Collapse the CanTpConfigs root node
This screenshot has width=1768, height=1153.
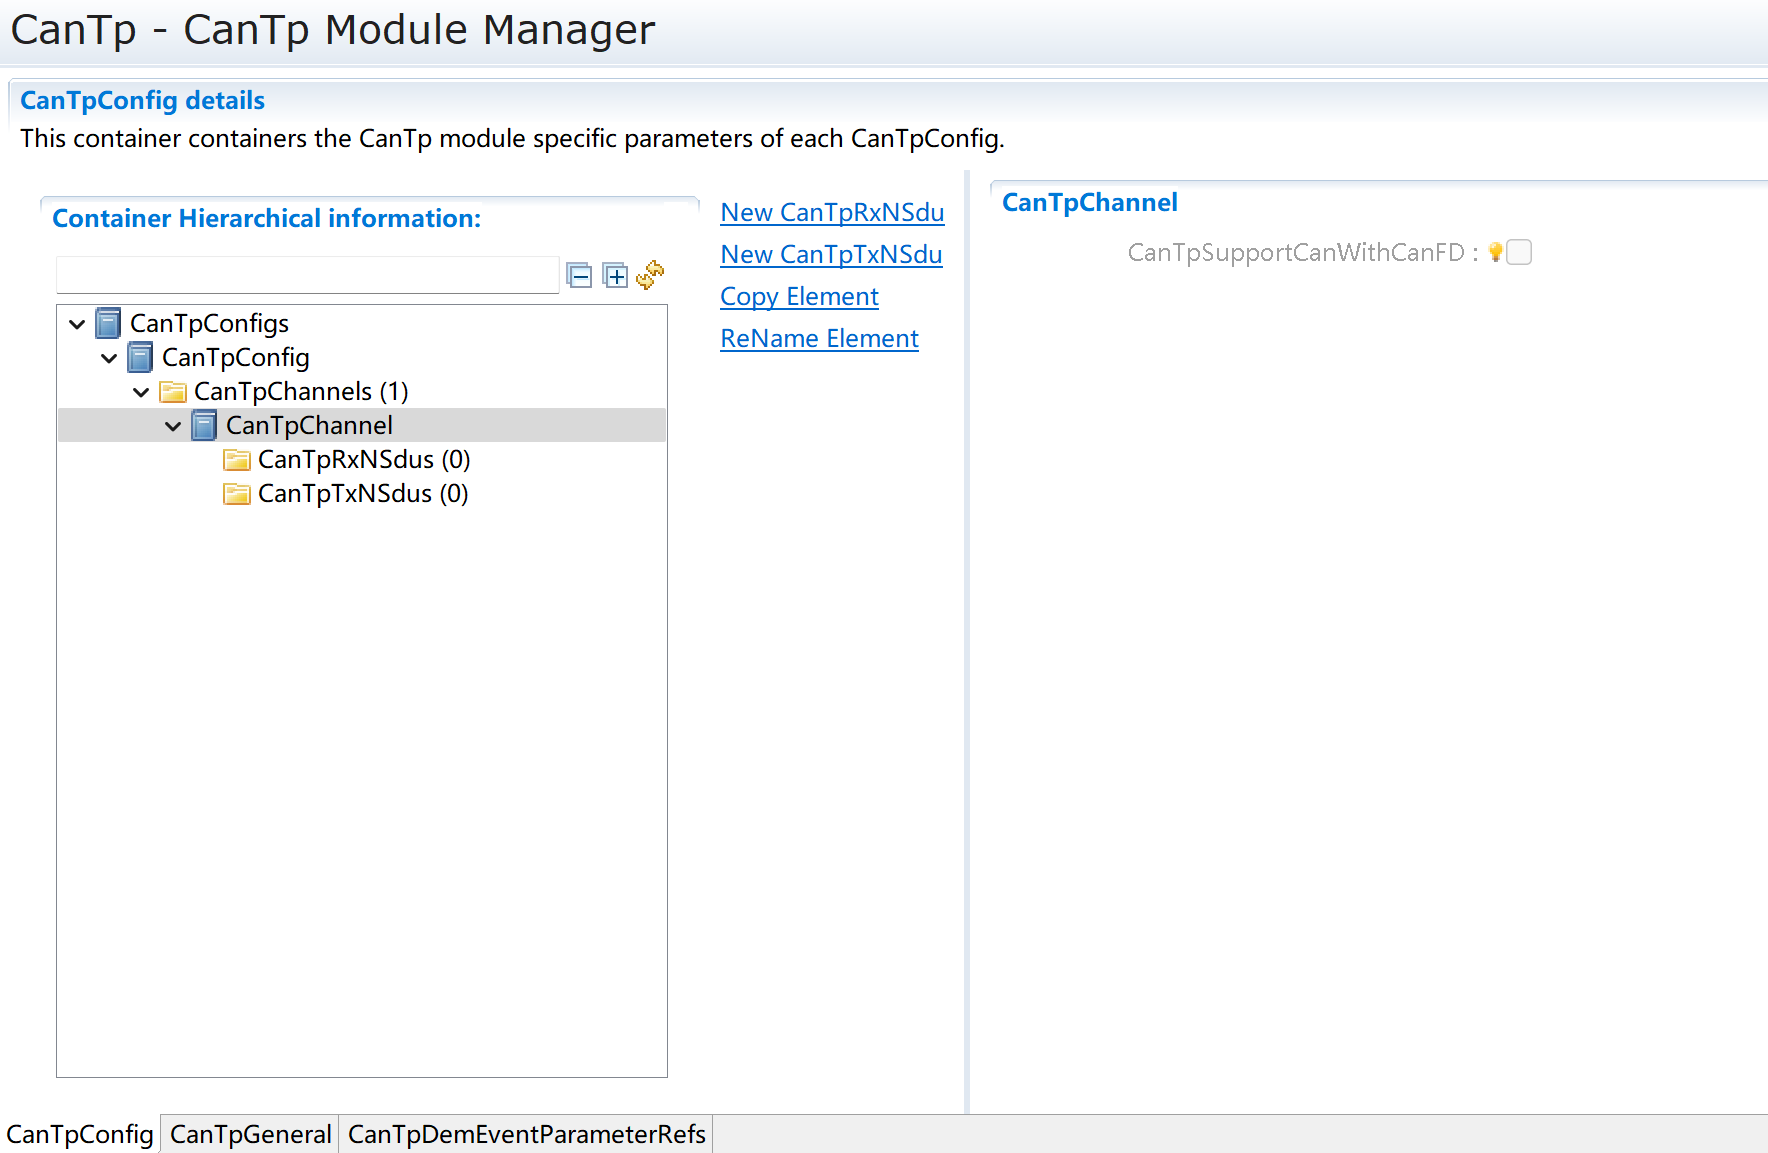coord(77,324)
